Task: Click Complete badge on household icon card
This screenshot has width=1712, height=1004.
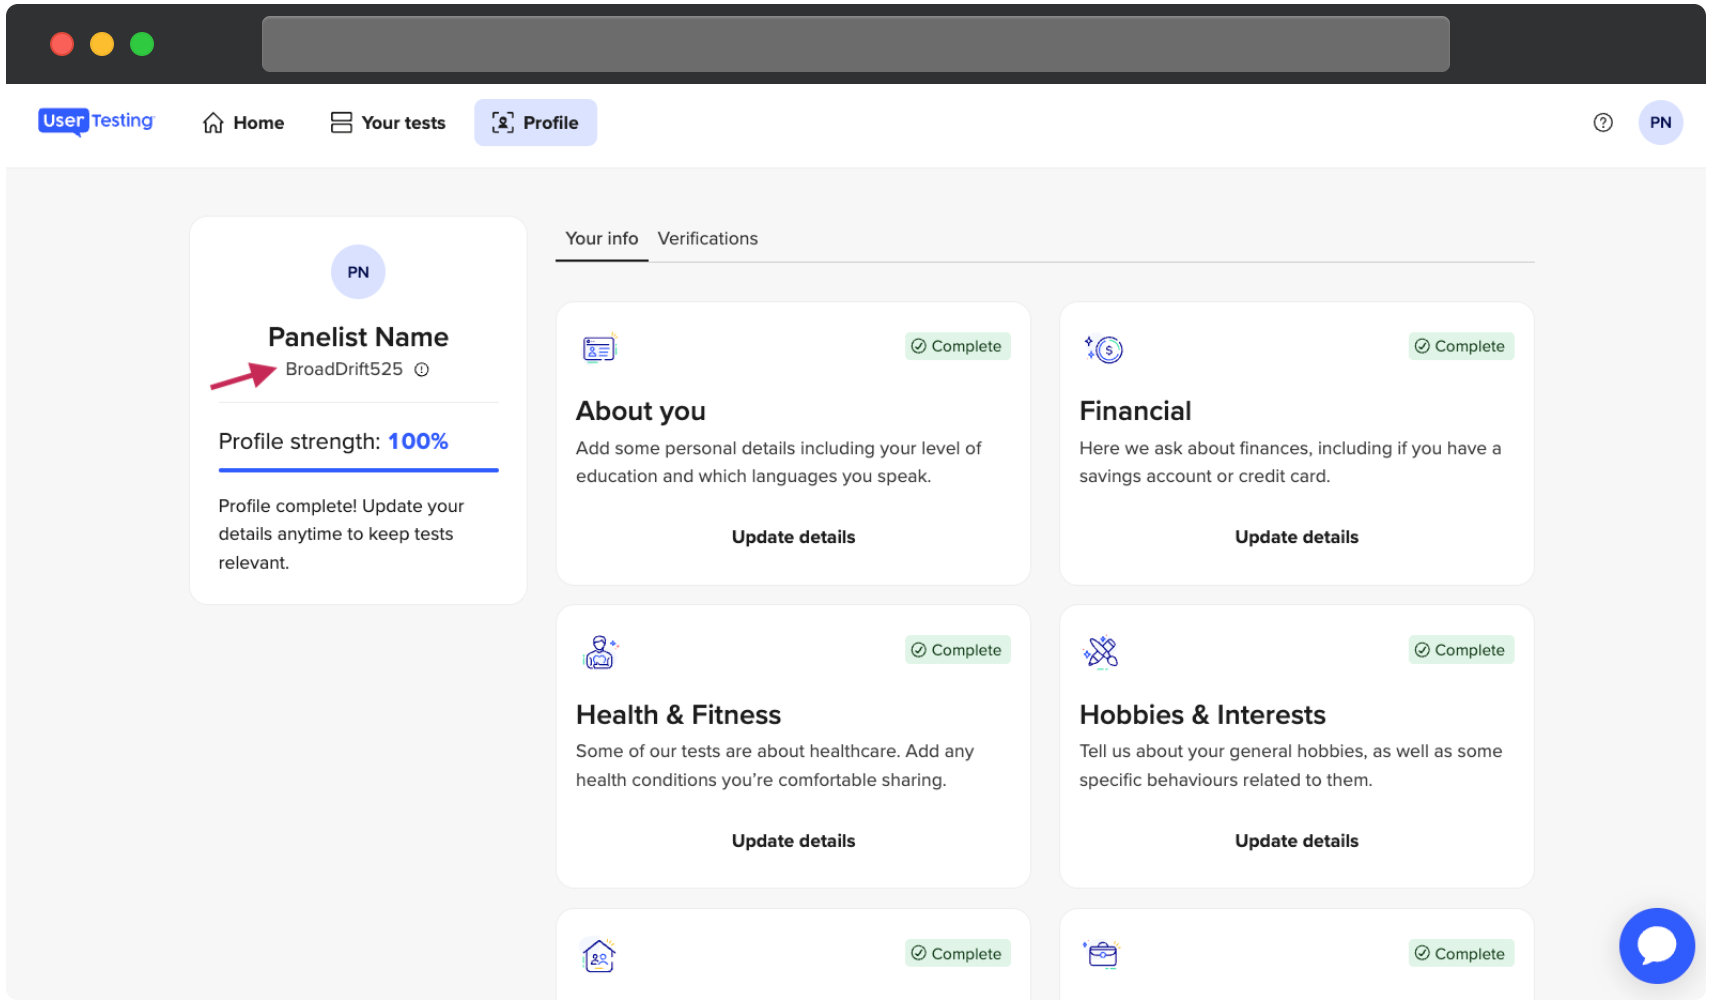Action: coord(957,954)
